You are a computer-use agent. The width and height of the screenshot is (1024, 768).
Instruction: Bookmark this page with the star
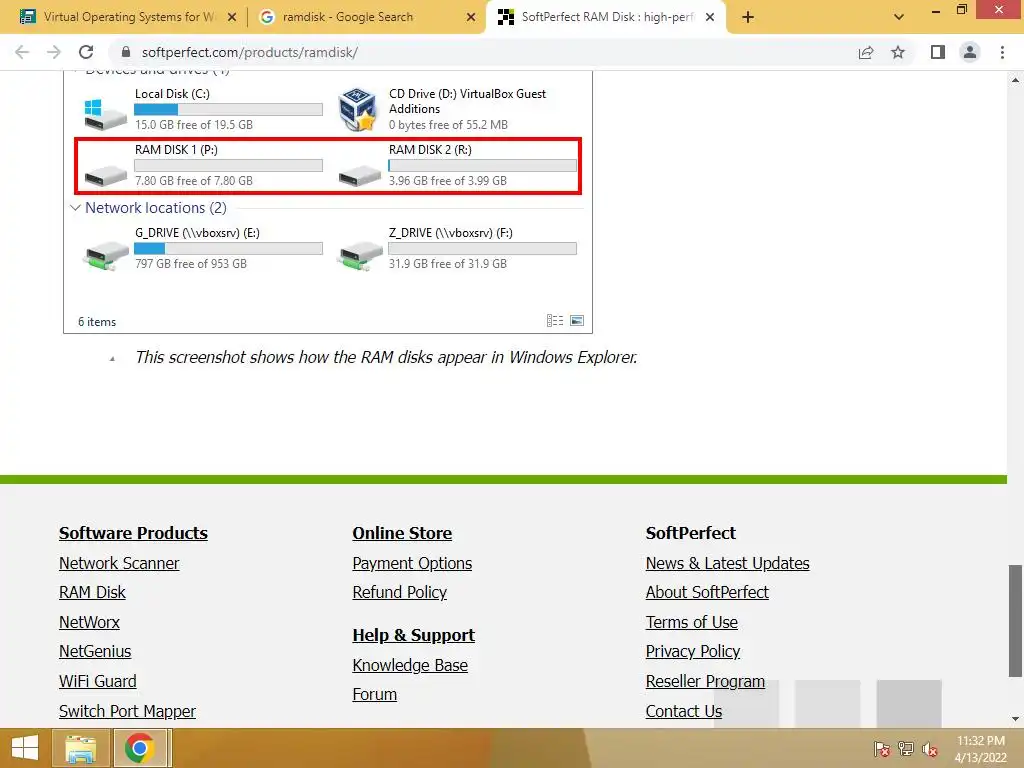click(898, 52)
